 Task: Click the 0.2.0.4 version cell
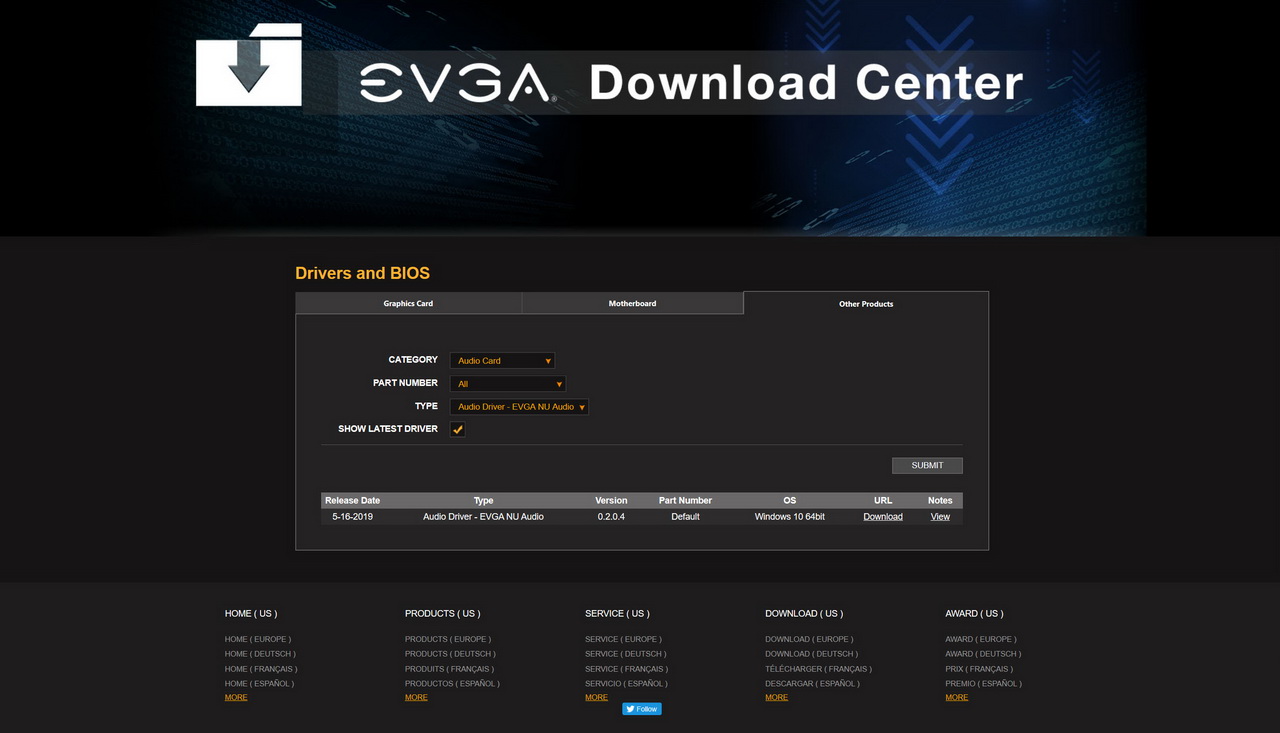click(x=611, y=517)
